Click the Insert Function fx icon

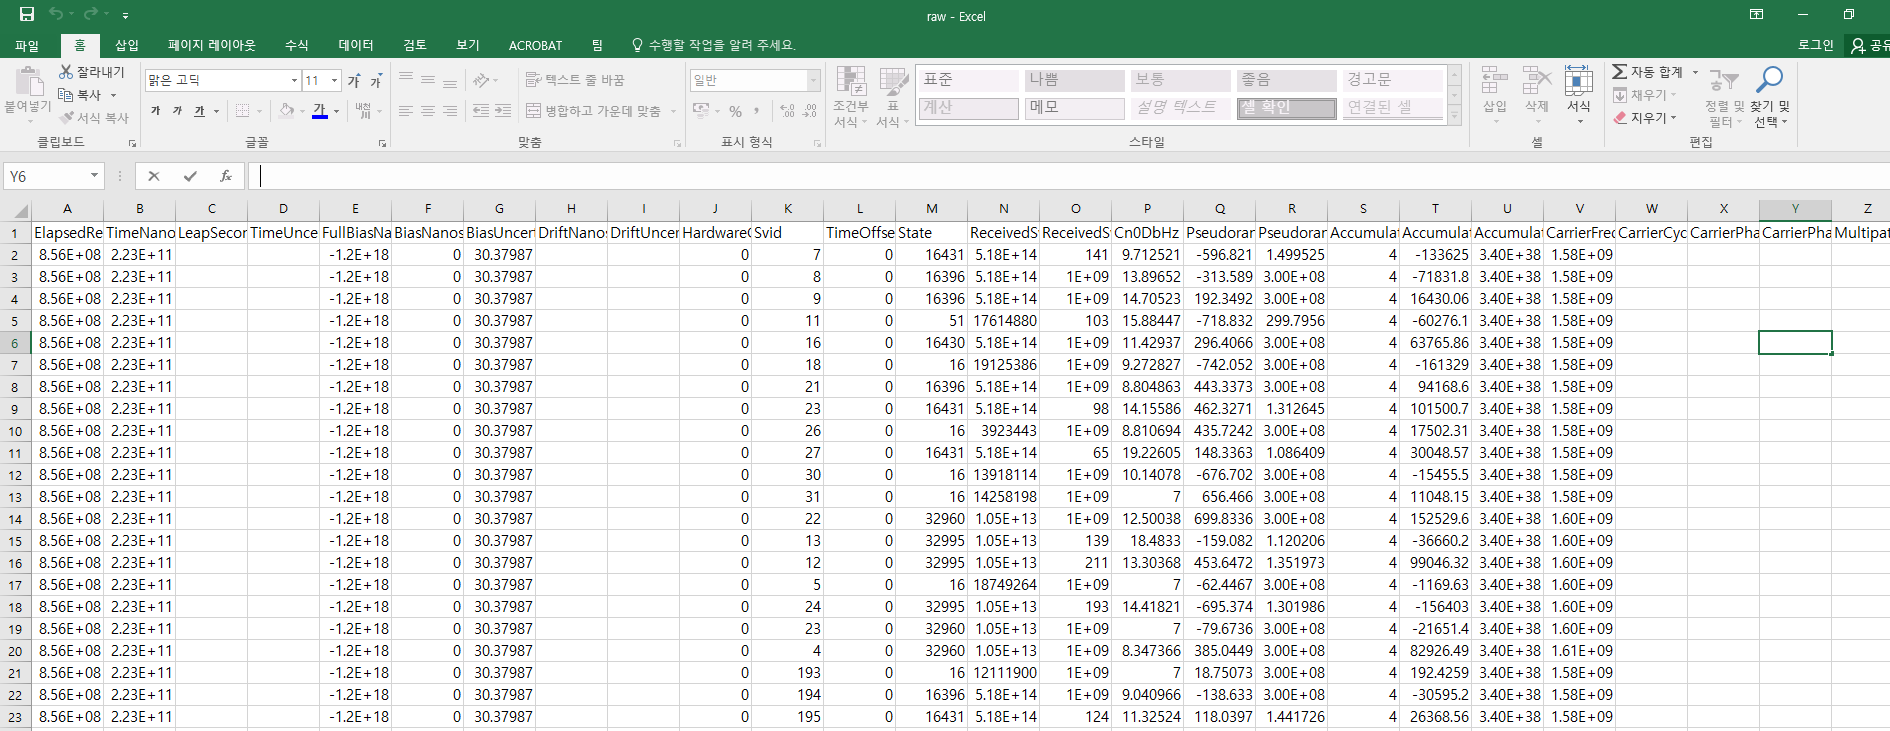pos(226,176)
